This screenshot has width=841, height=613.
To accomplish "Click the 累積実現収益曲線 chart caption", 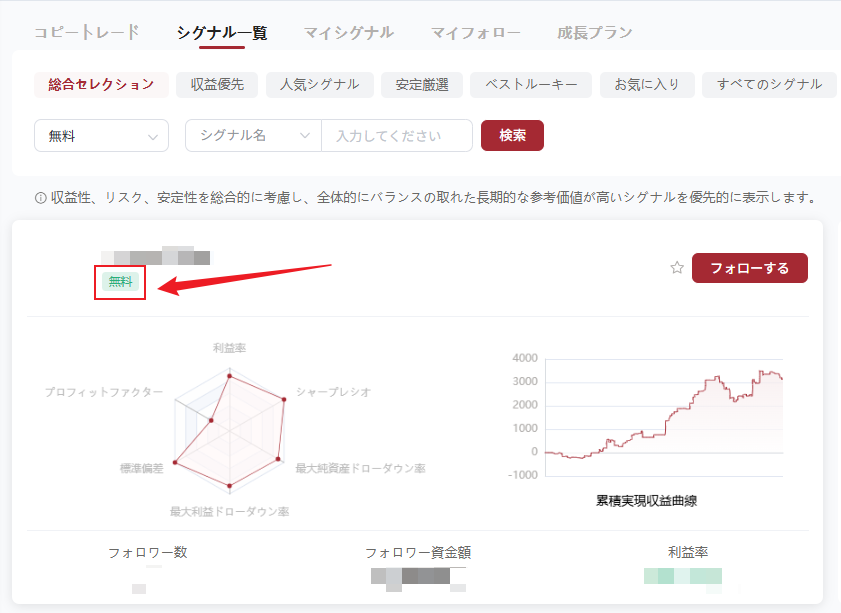I will tap(646, 501).
